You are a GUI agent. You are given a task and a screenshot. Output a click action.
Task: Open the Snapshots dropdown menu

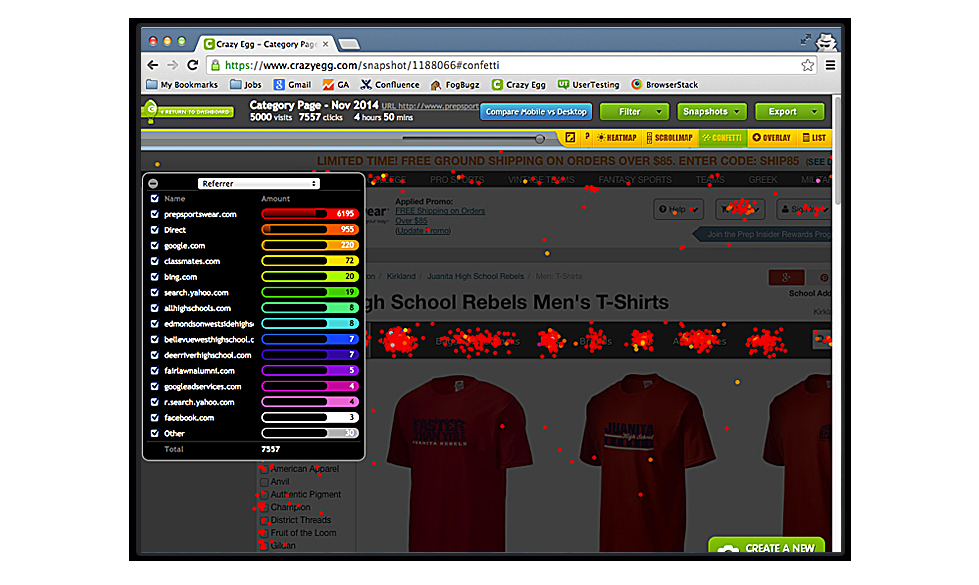click(712, 112)
